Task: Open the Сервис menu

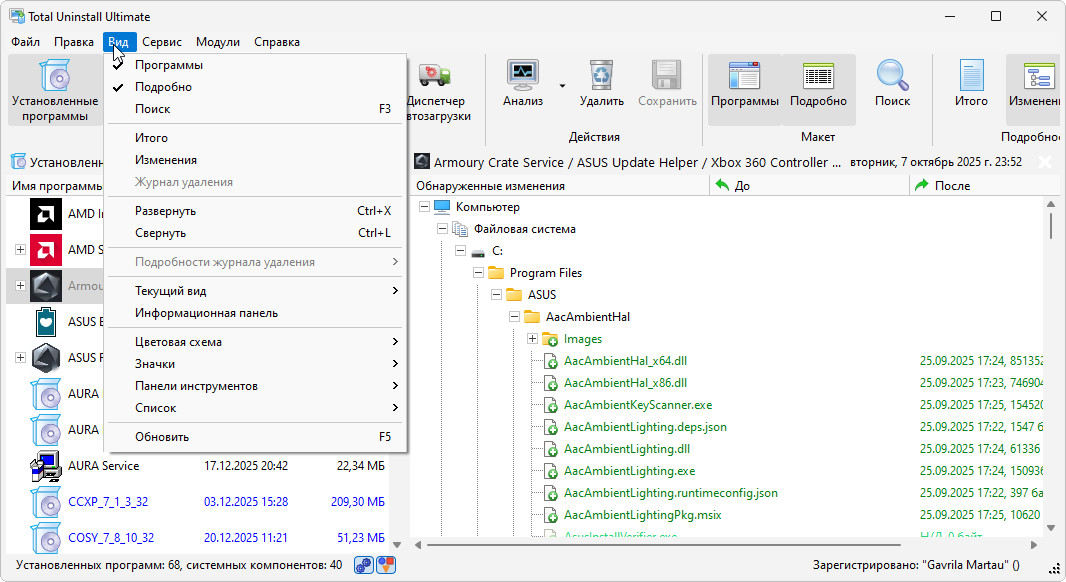Action: pos(162,42)
